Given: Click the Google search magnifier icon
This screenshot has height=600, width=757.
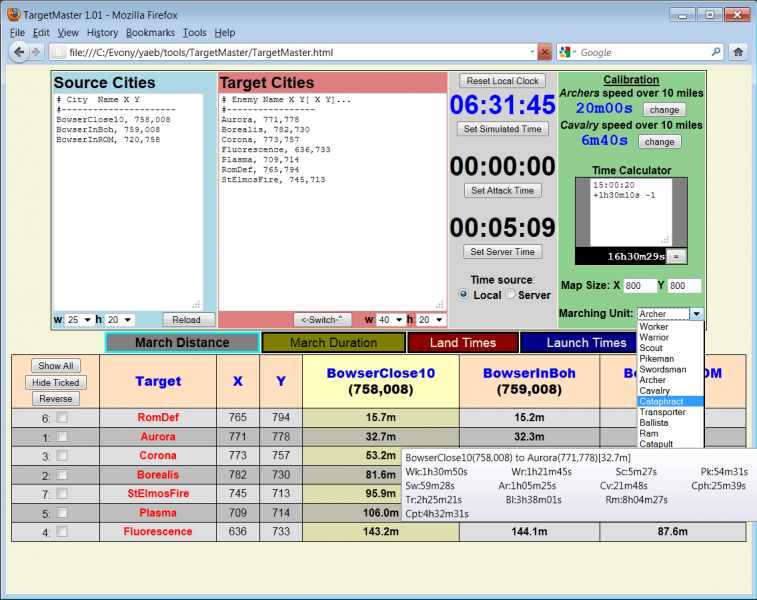Looking at the screenshot, I should tap(715, 52).
